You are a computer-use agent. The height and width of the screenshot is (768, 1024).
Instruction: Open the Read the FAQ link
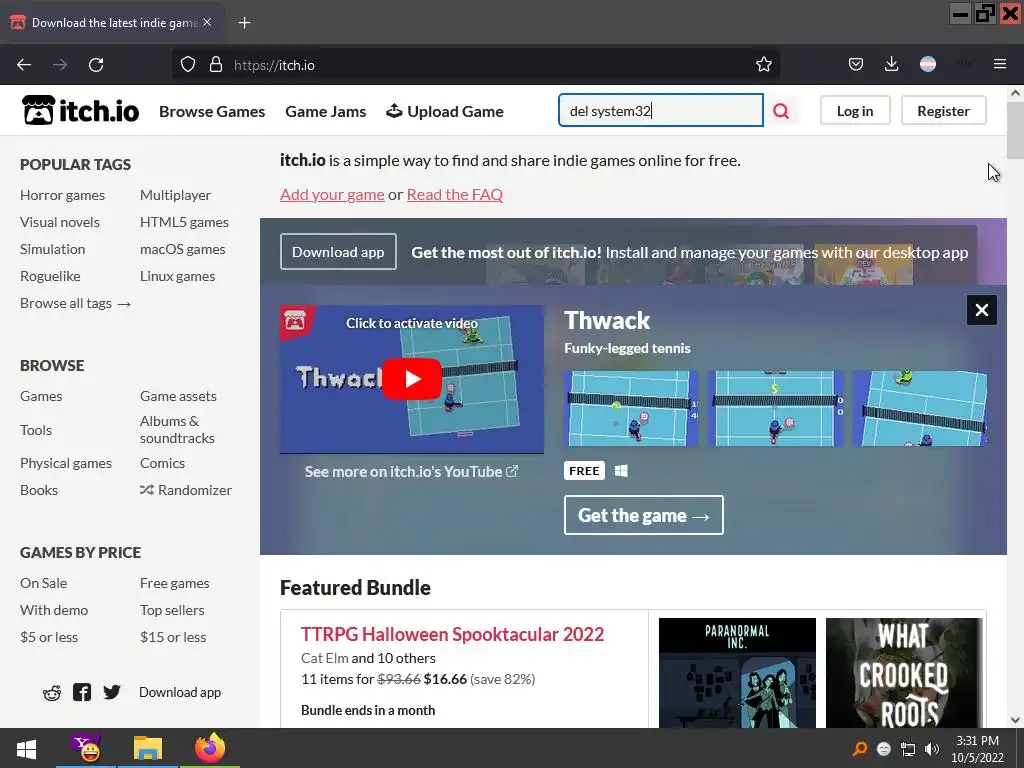click(x=455, y=195)
